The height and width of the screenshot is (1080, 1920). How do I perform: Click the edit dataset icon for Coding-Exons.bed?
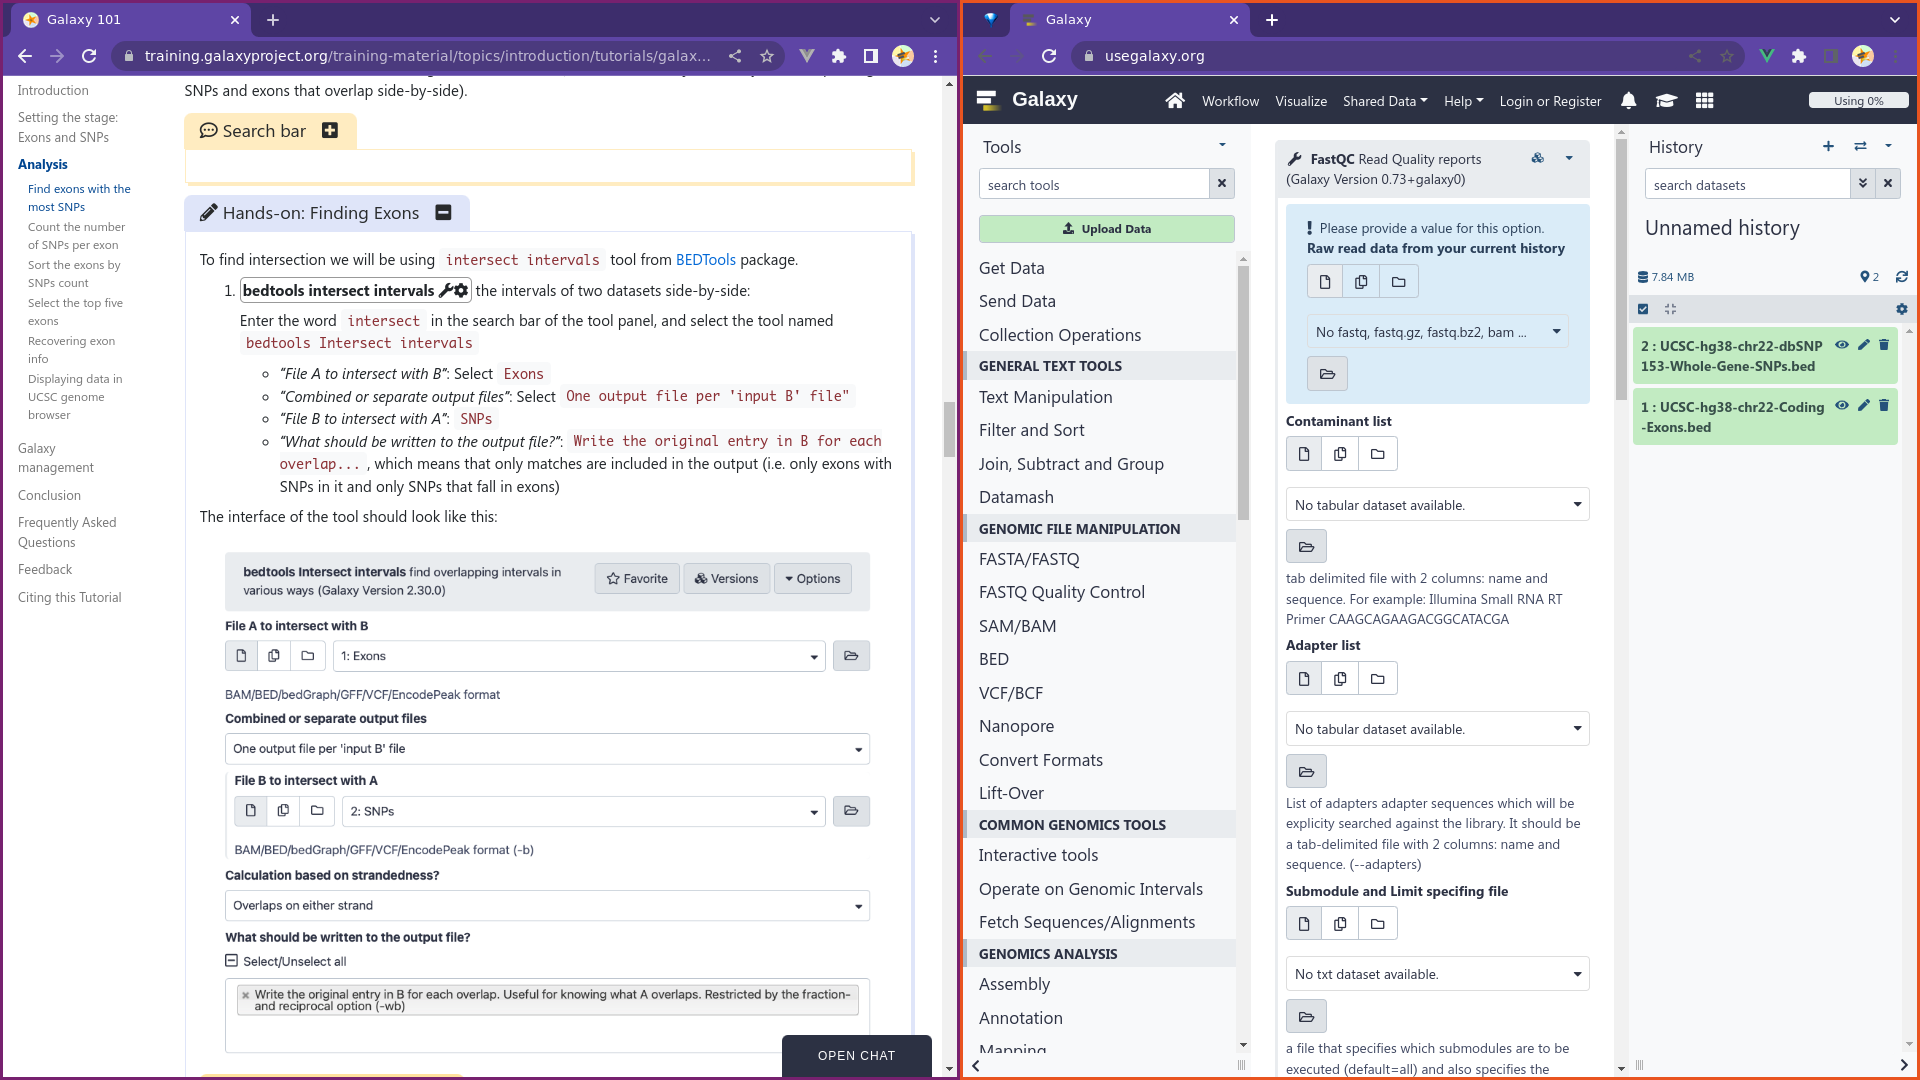pyautogui.click(x=1865, y=404)
